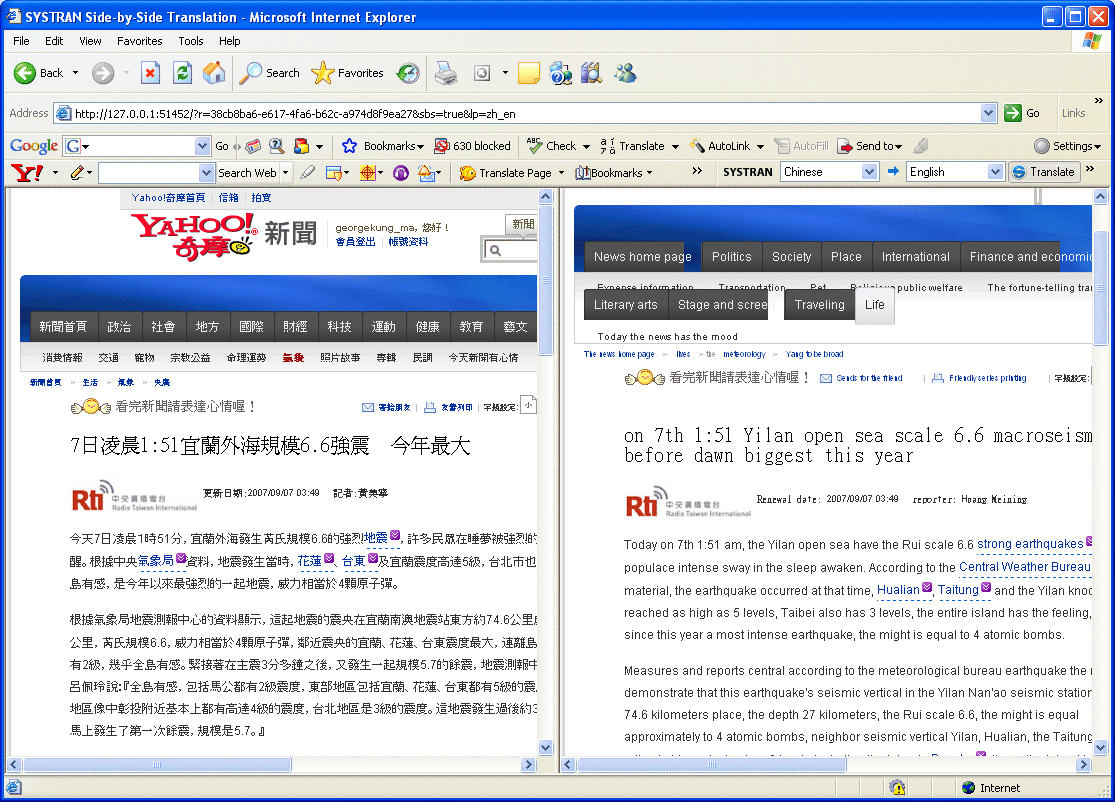Open the History clock icon
This screenshot has height=802, width=1115.
tap(408, 73)
